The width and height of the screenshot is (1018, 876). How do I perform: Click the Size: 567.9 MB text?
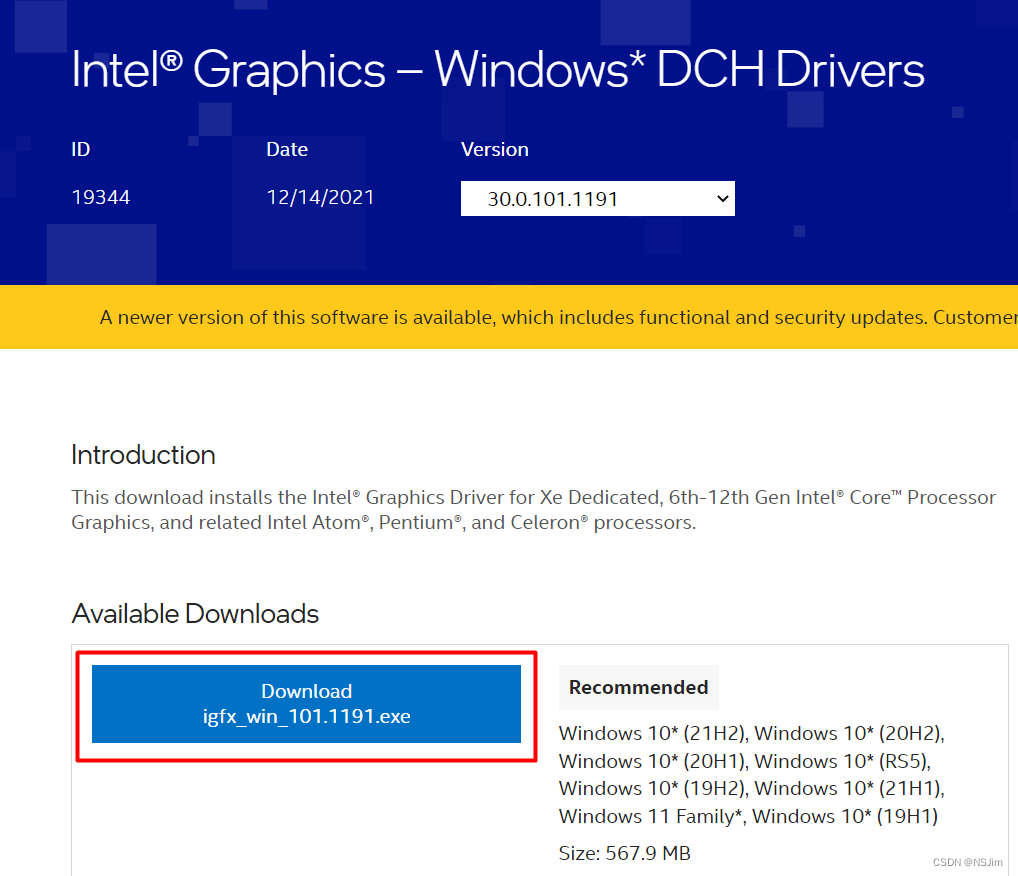[624, 853]
